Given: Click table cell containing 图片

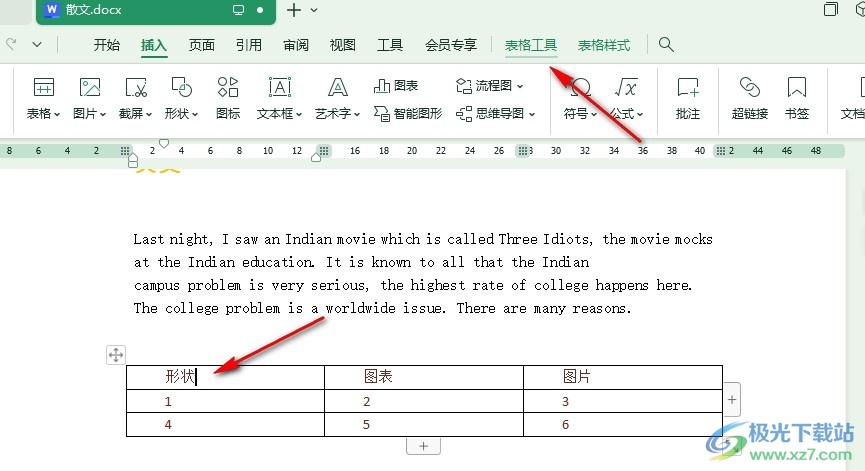Looking at the screenshot, I should pos(623,377).
